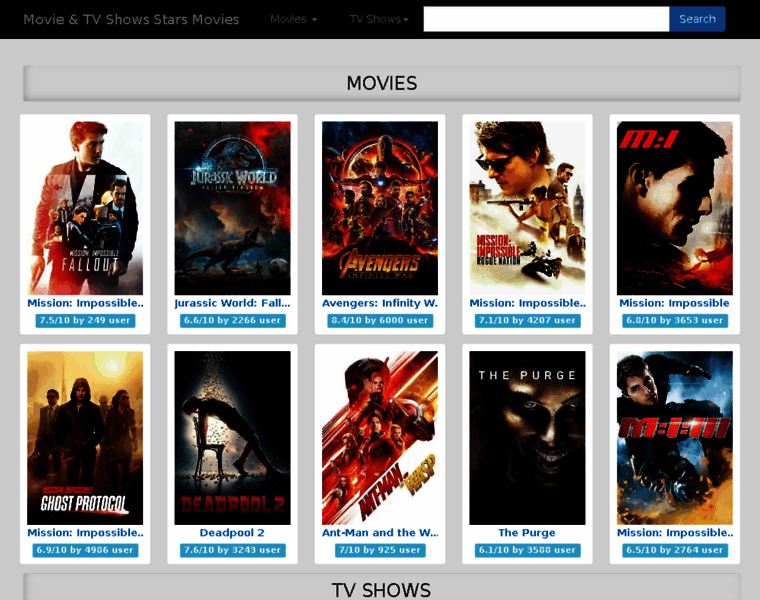Screen dimensions: 760x600
Task: Open the Mission: Impossible Rogue Nation poster
Action: click(527, 208)
